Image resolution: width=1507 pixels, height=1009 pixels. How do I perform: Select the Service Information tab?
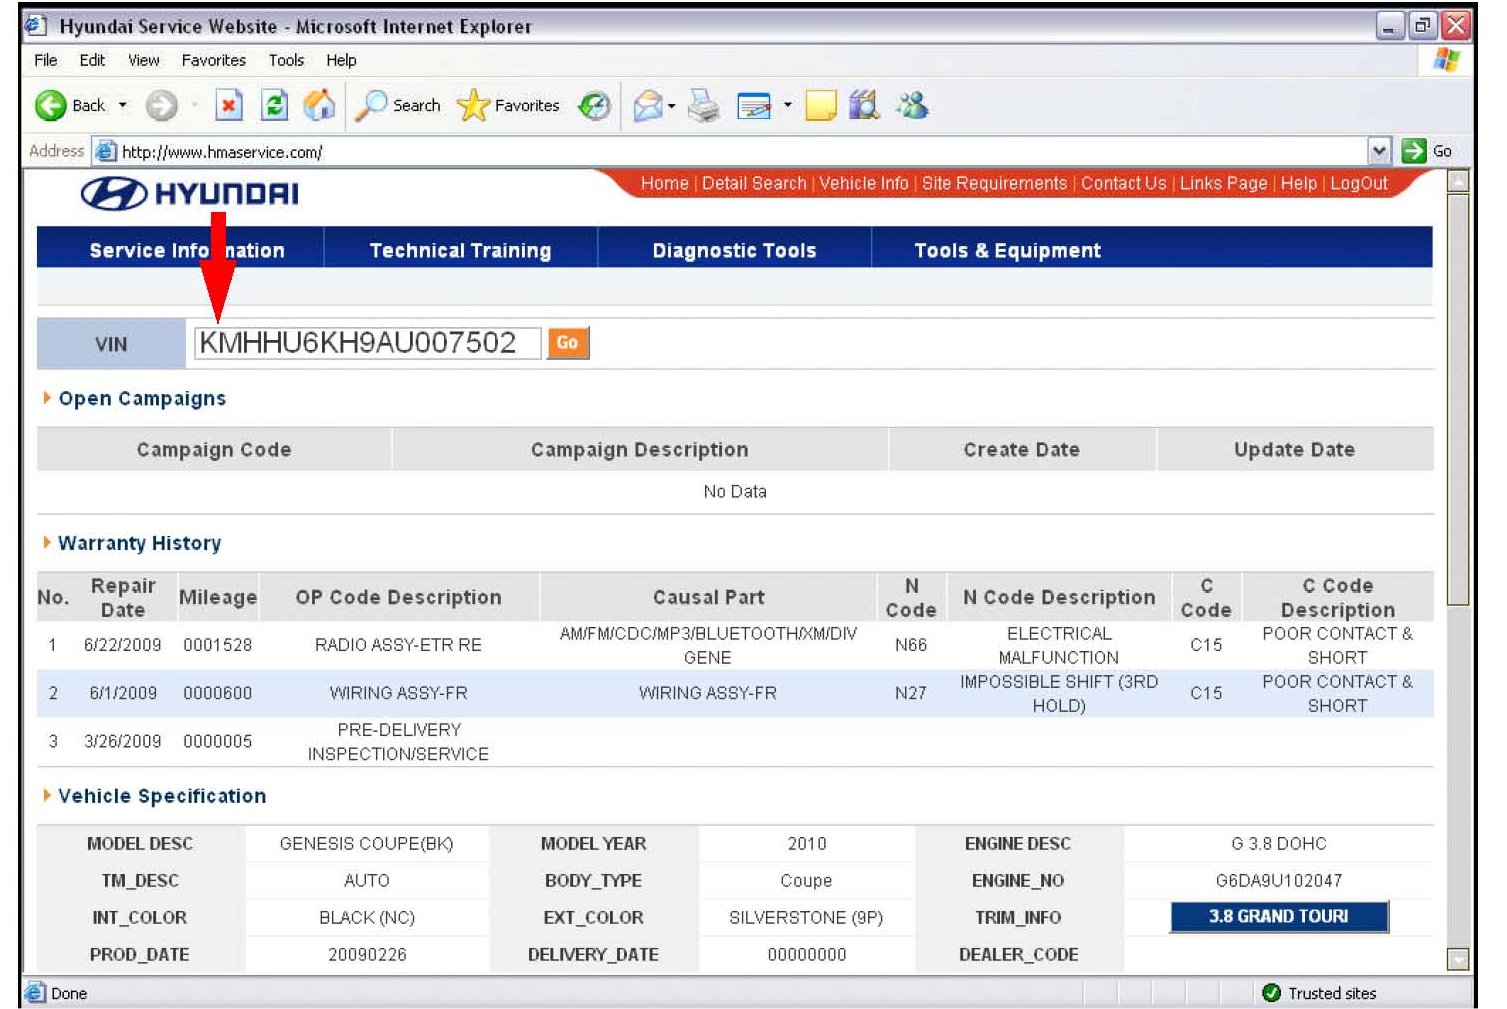(x=187, y=250)
